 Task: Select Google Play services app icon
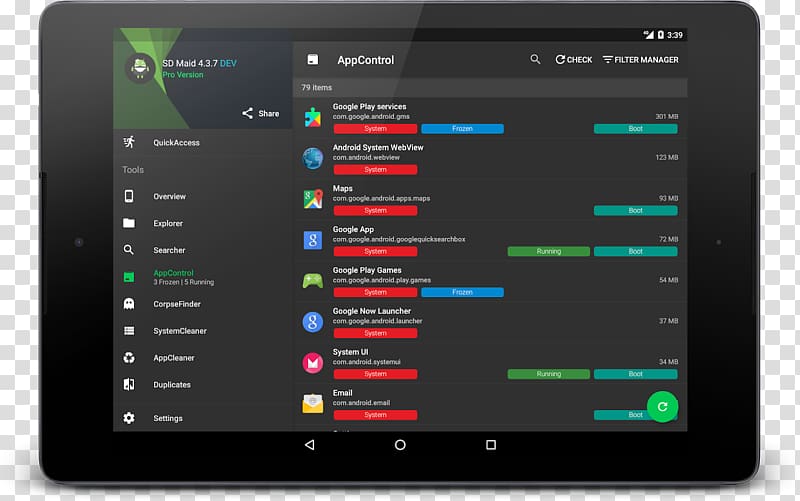pyautogui.click(x=313, y=117)
